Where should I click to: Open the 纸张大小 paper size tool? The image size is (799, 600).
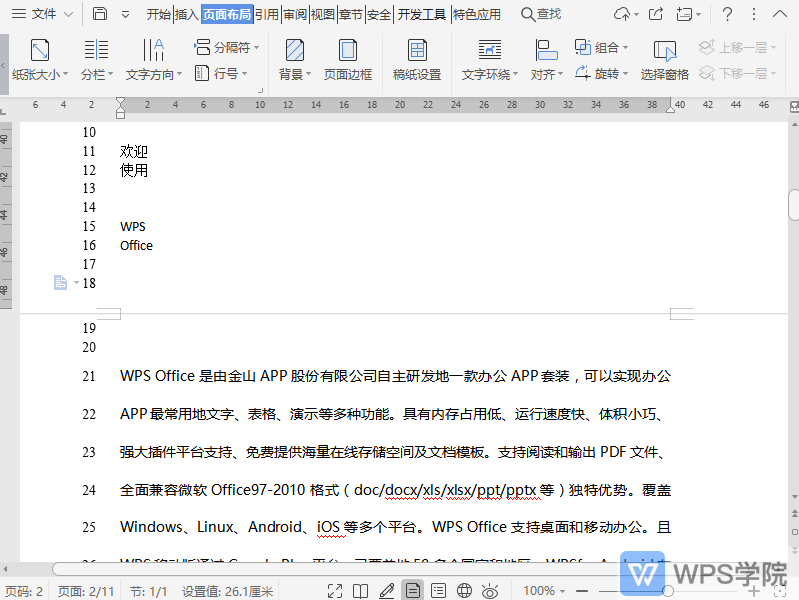[40, 60]
